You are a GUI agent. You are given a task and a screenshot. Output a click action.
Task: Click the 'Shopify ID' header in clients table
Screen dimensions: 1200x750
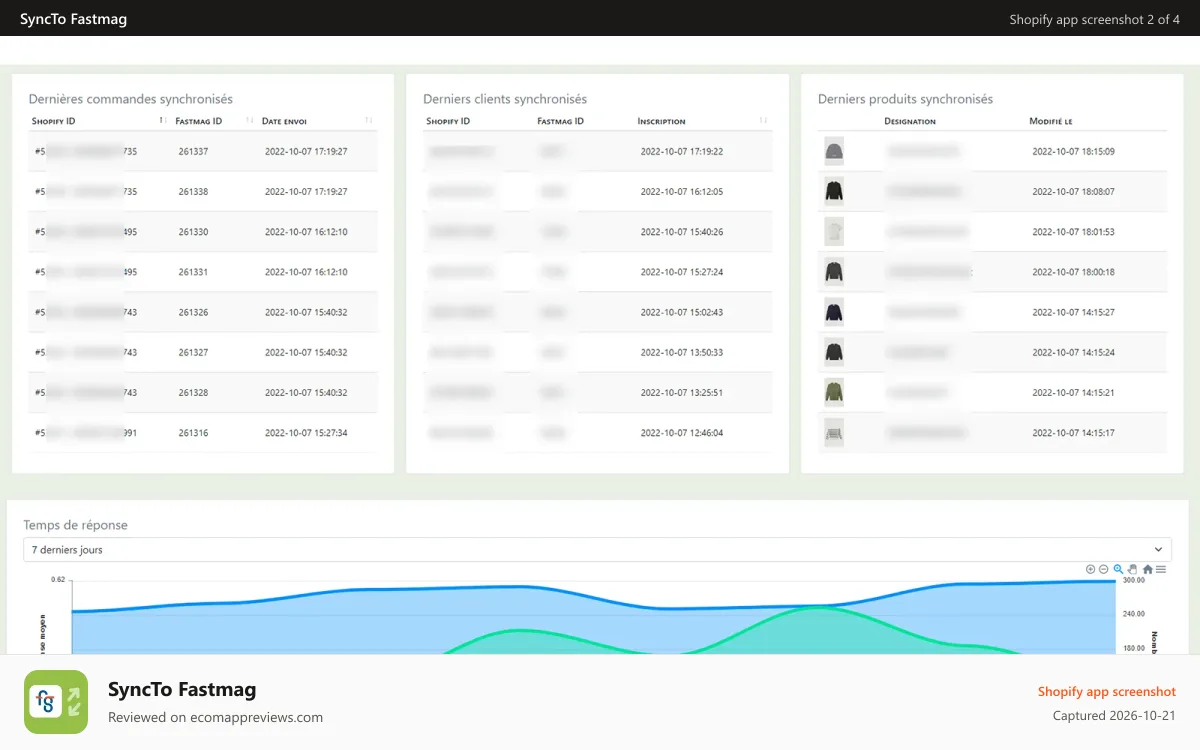pos(448,121)
